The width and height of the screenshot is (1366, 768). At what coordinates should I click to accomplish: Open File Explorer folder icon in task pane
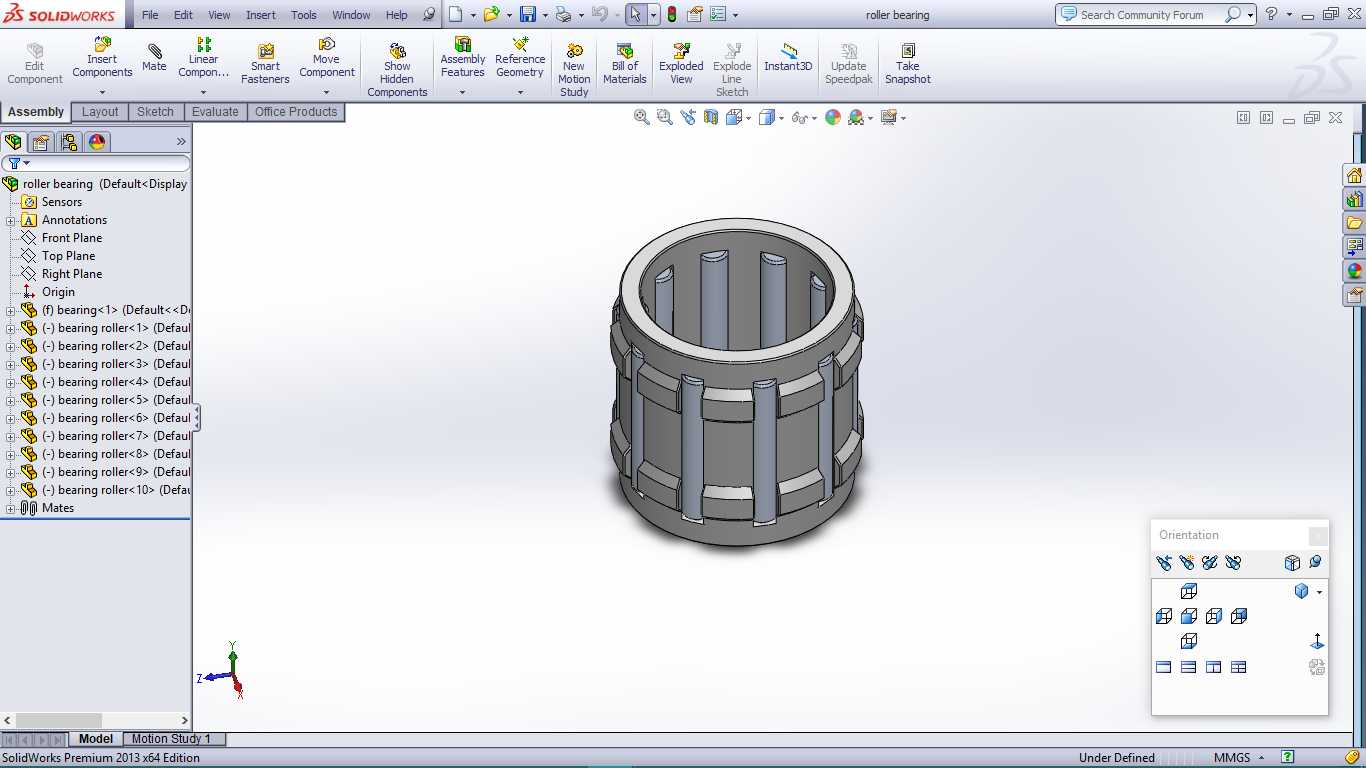click(1354, 223)
